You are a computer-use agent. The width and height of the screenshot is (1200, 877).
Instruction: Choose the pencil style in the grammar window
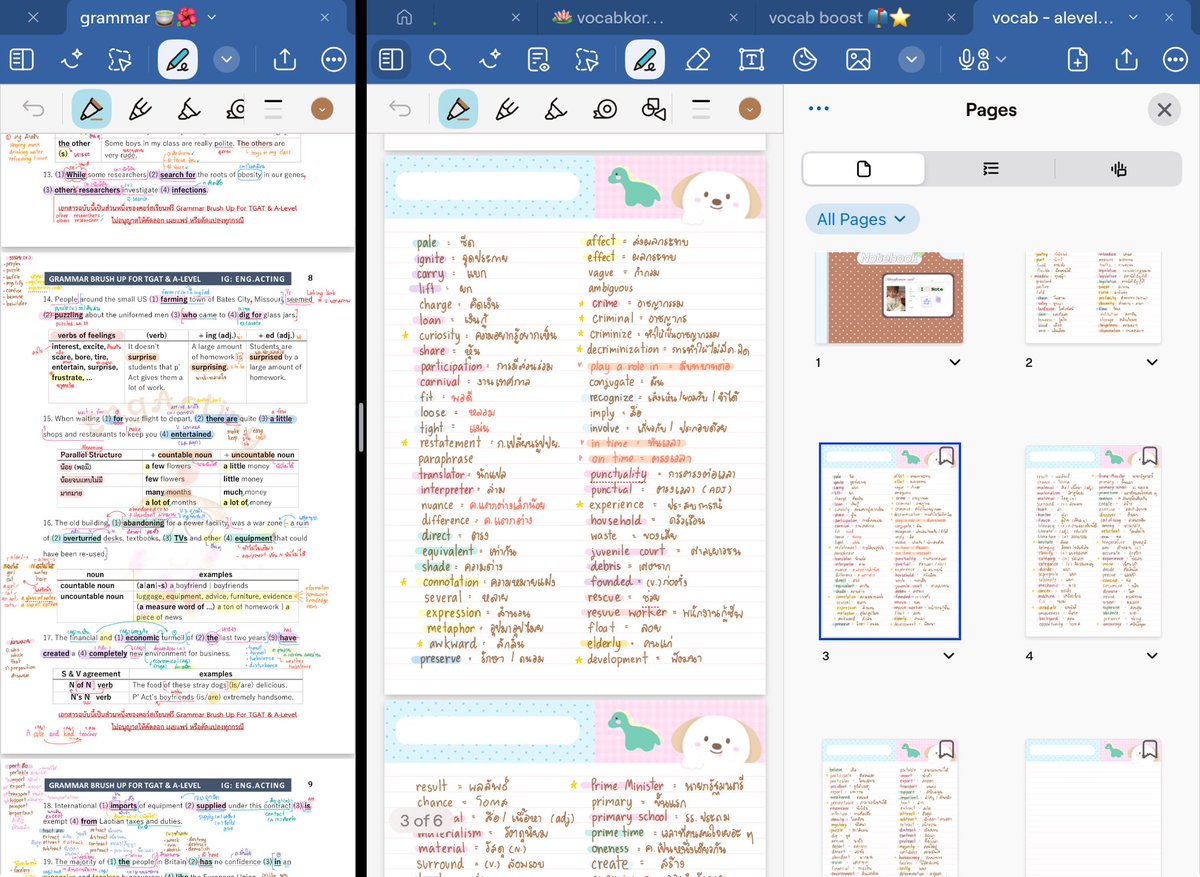(x=141, y=109)
